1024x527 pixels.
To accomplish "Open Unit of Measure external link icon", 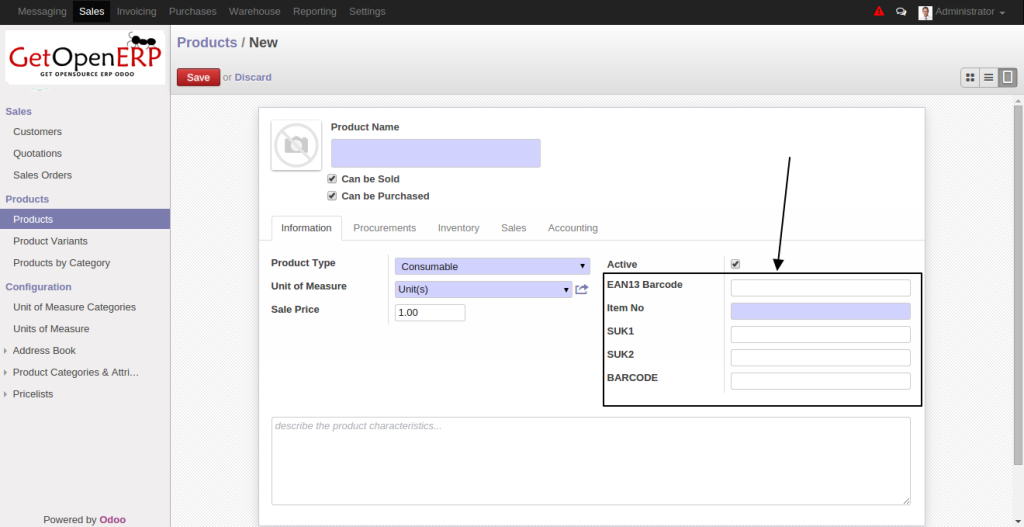I will click(x=582, y=290).
